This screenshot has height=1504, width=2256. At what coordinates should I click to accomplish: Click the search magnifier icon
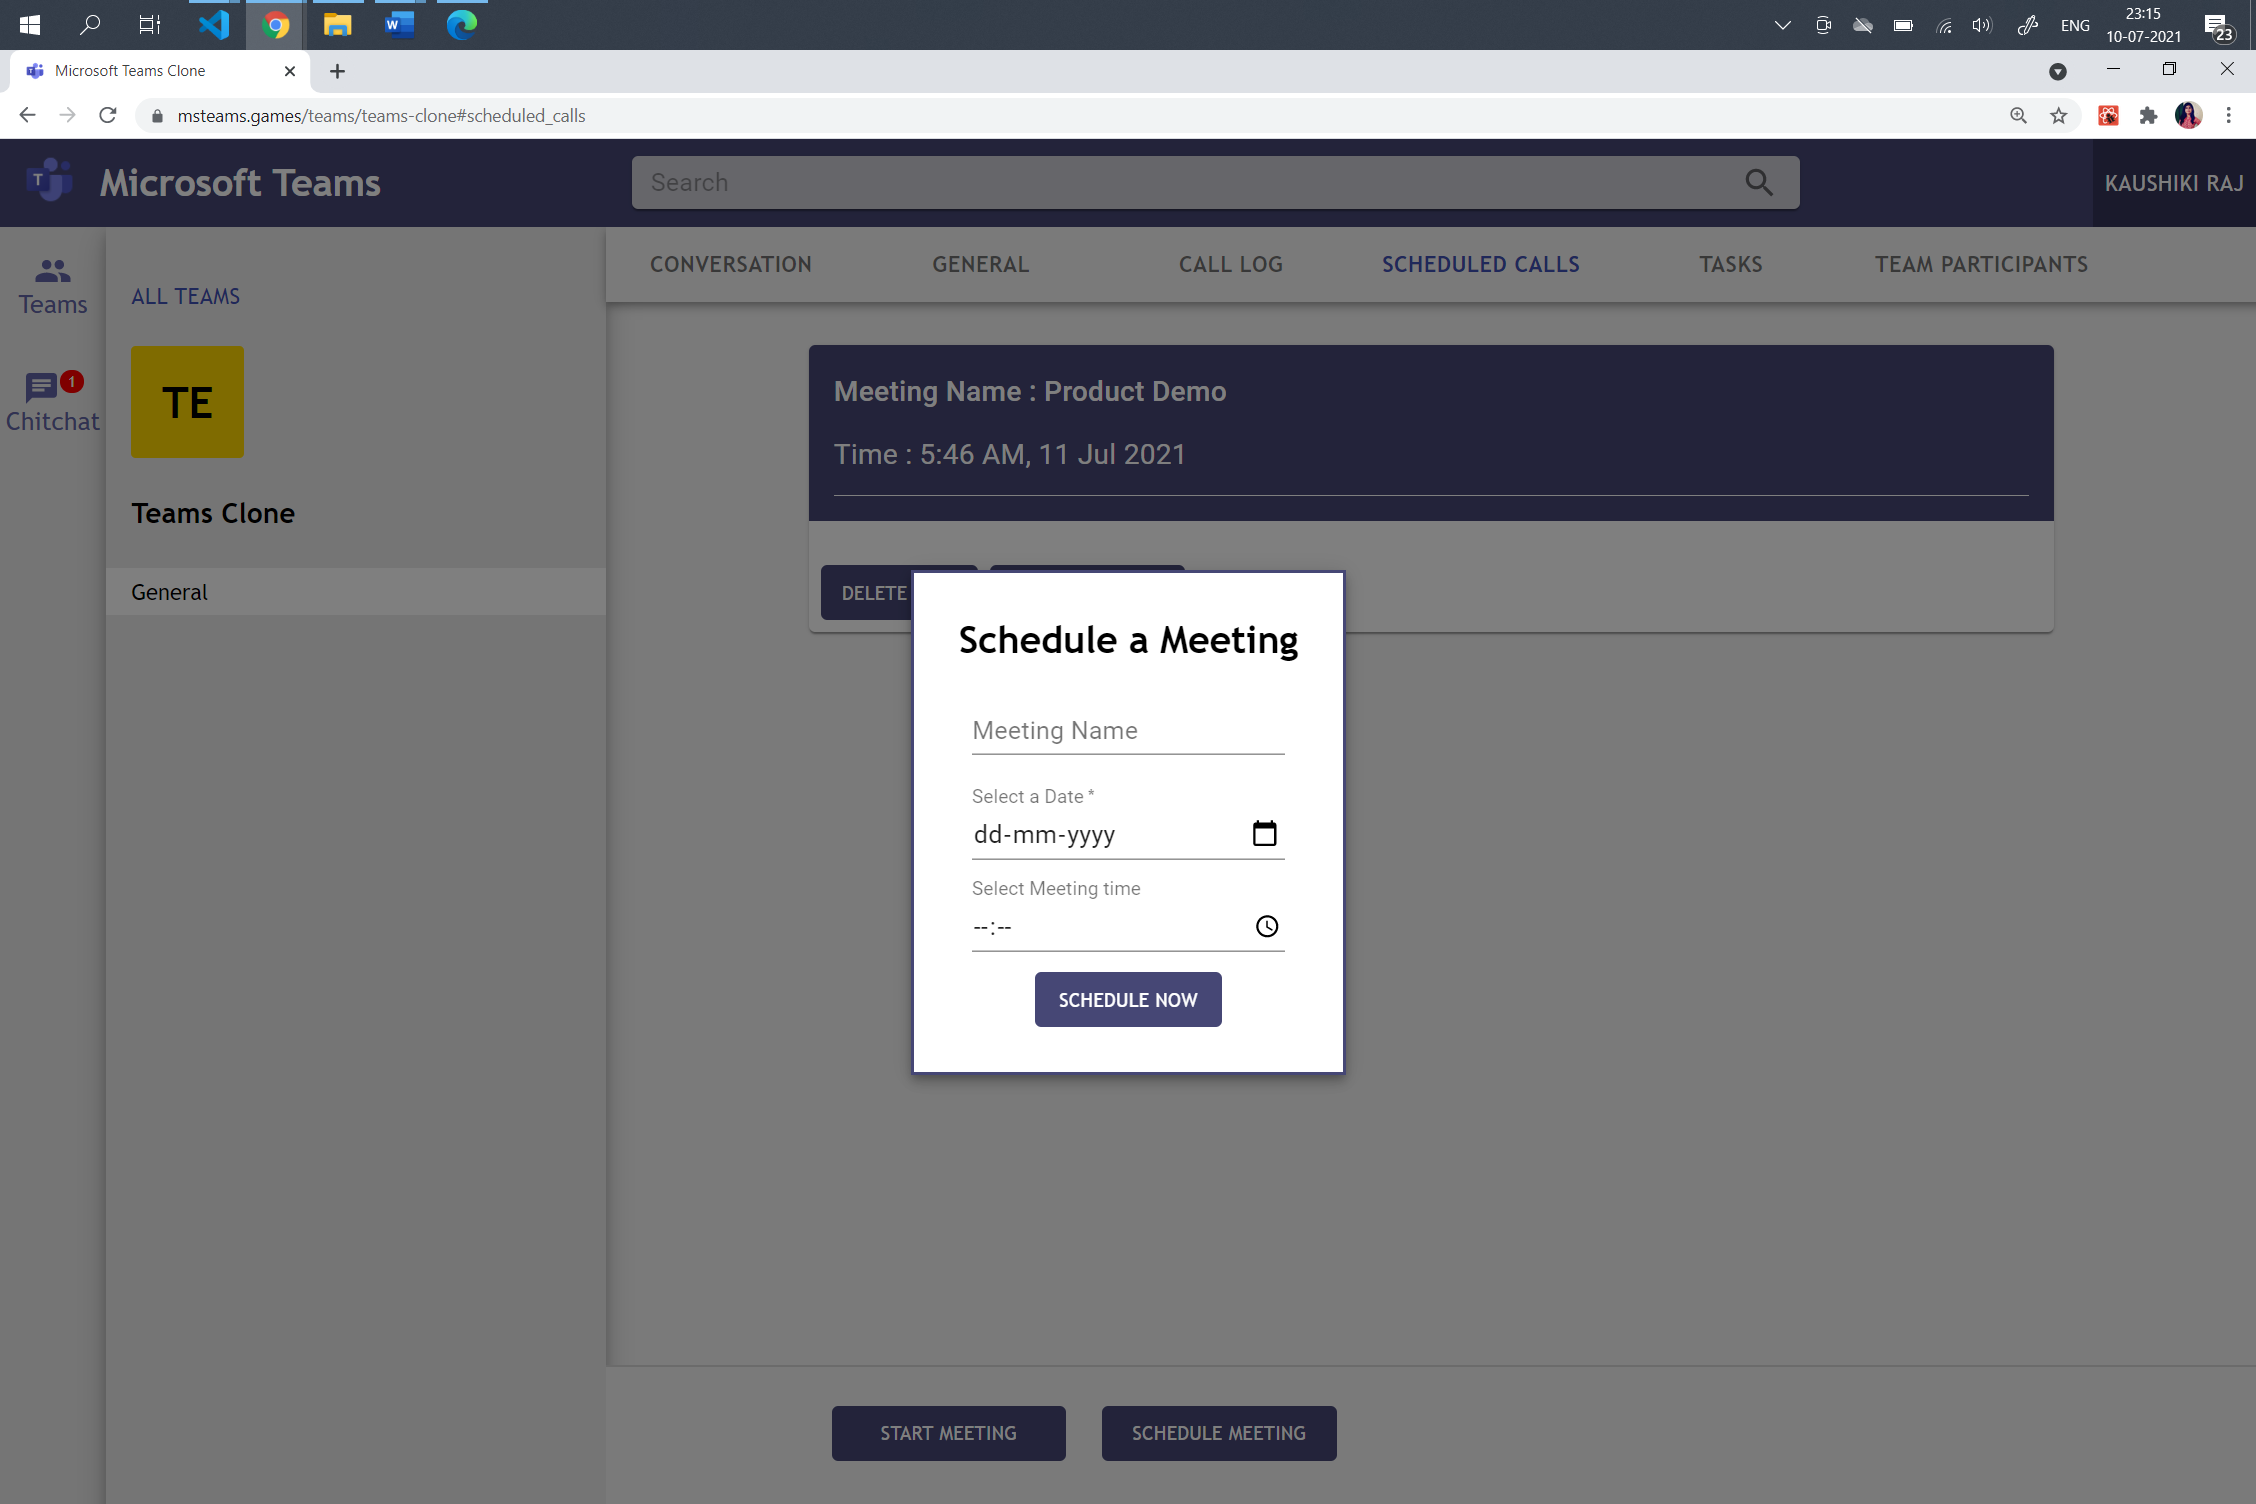(1759, 182)
